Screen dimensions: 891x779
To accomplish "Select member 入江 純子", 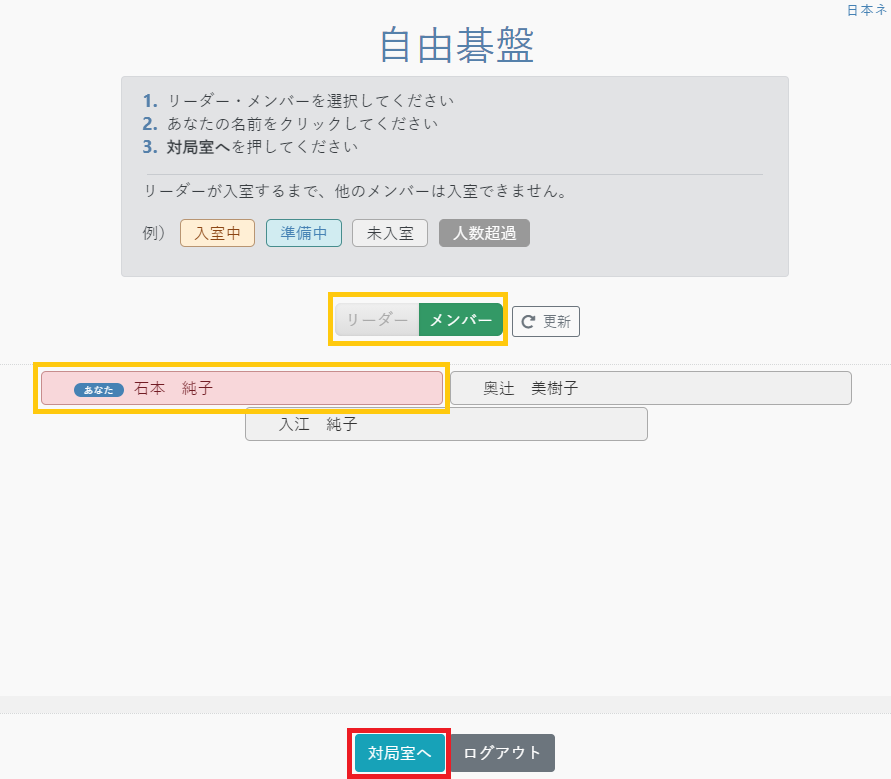I will (x=446, y=424).
